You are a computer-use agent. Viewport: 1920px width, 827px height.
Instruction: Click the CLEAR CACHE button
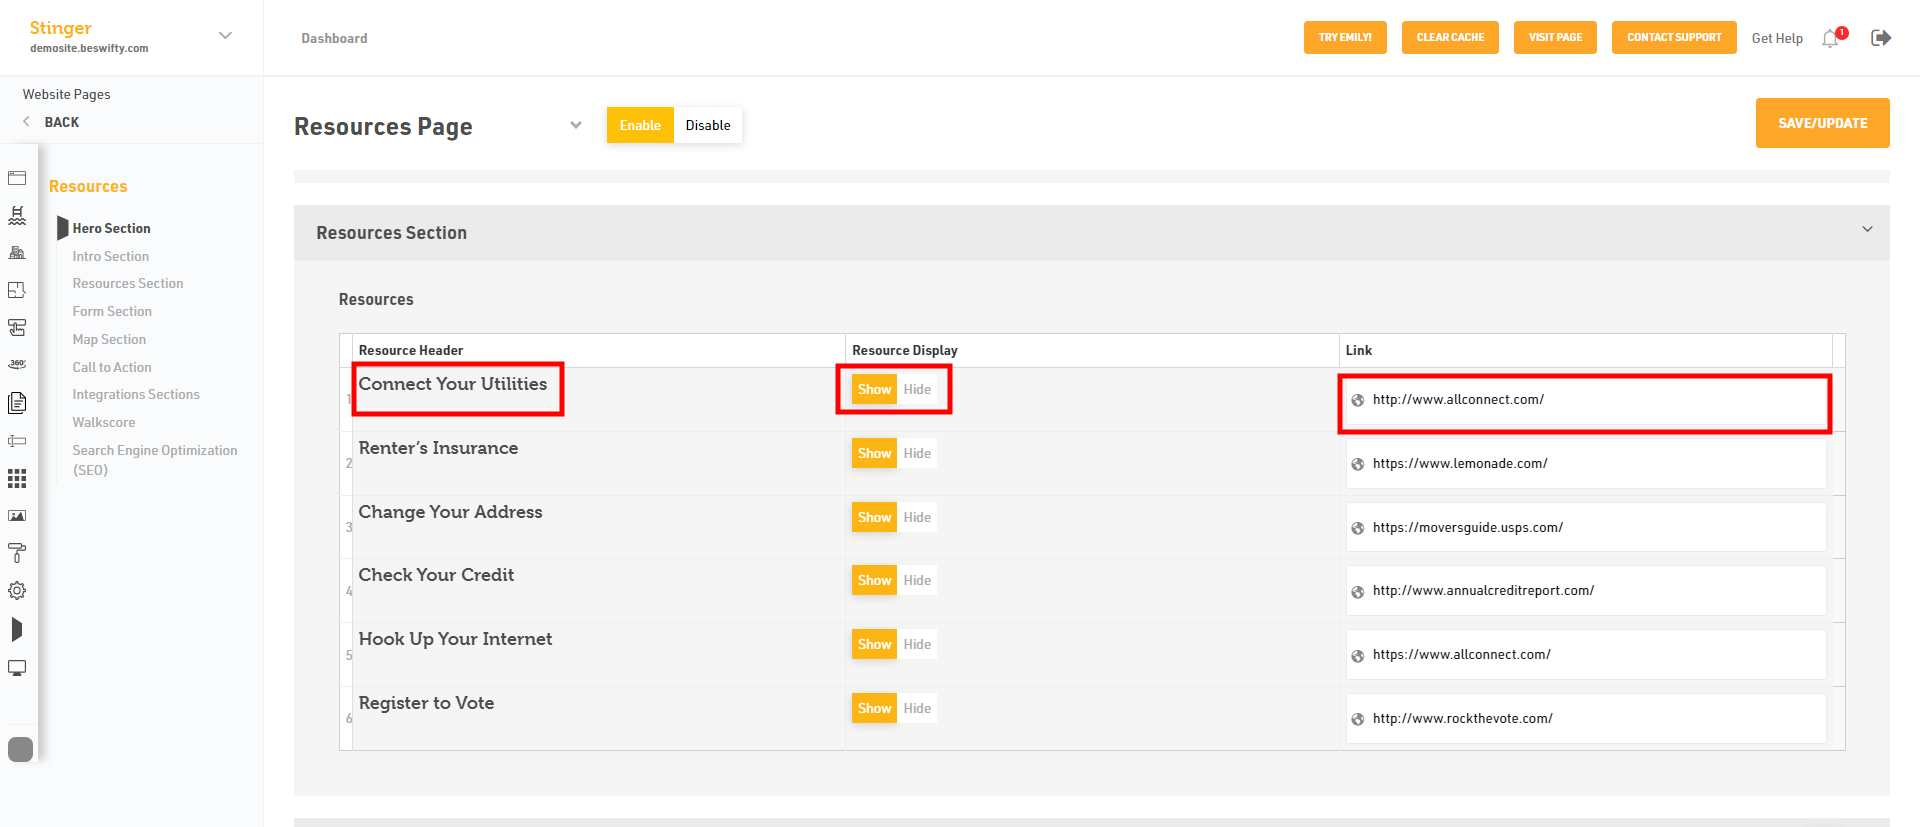(x=1450, y=38)
